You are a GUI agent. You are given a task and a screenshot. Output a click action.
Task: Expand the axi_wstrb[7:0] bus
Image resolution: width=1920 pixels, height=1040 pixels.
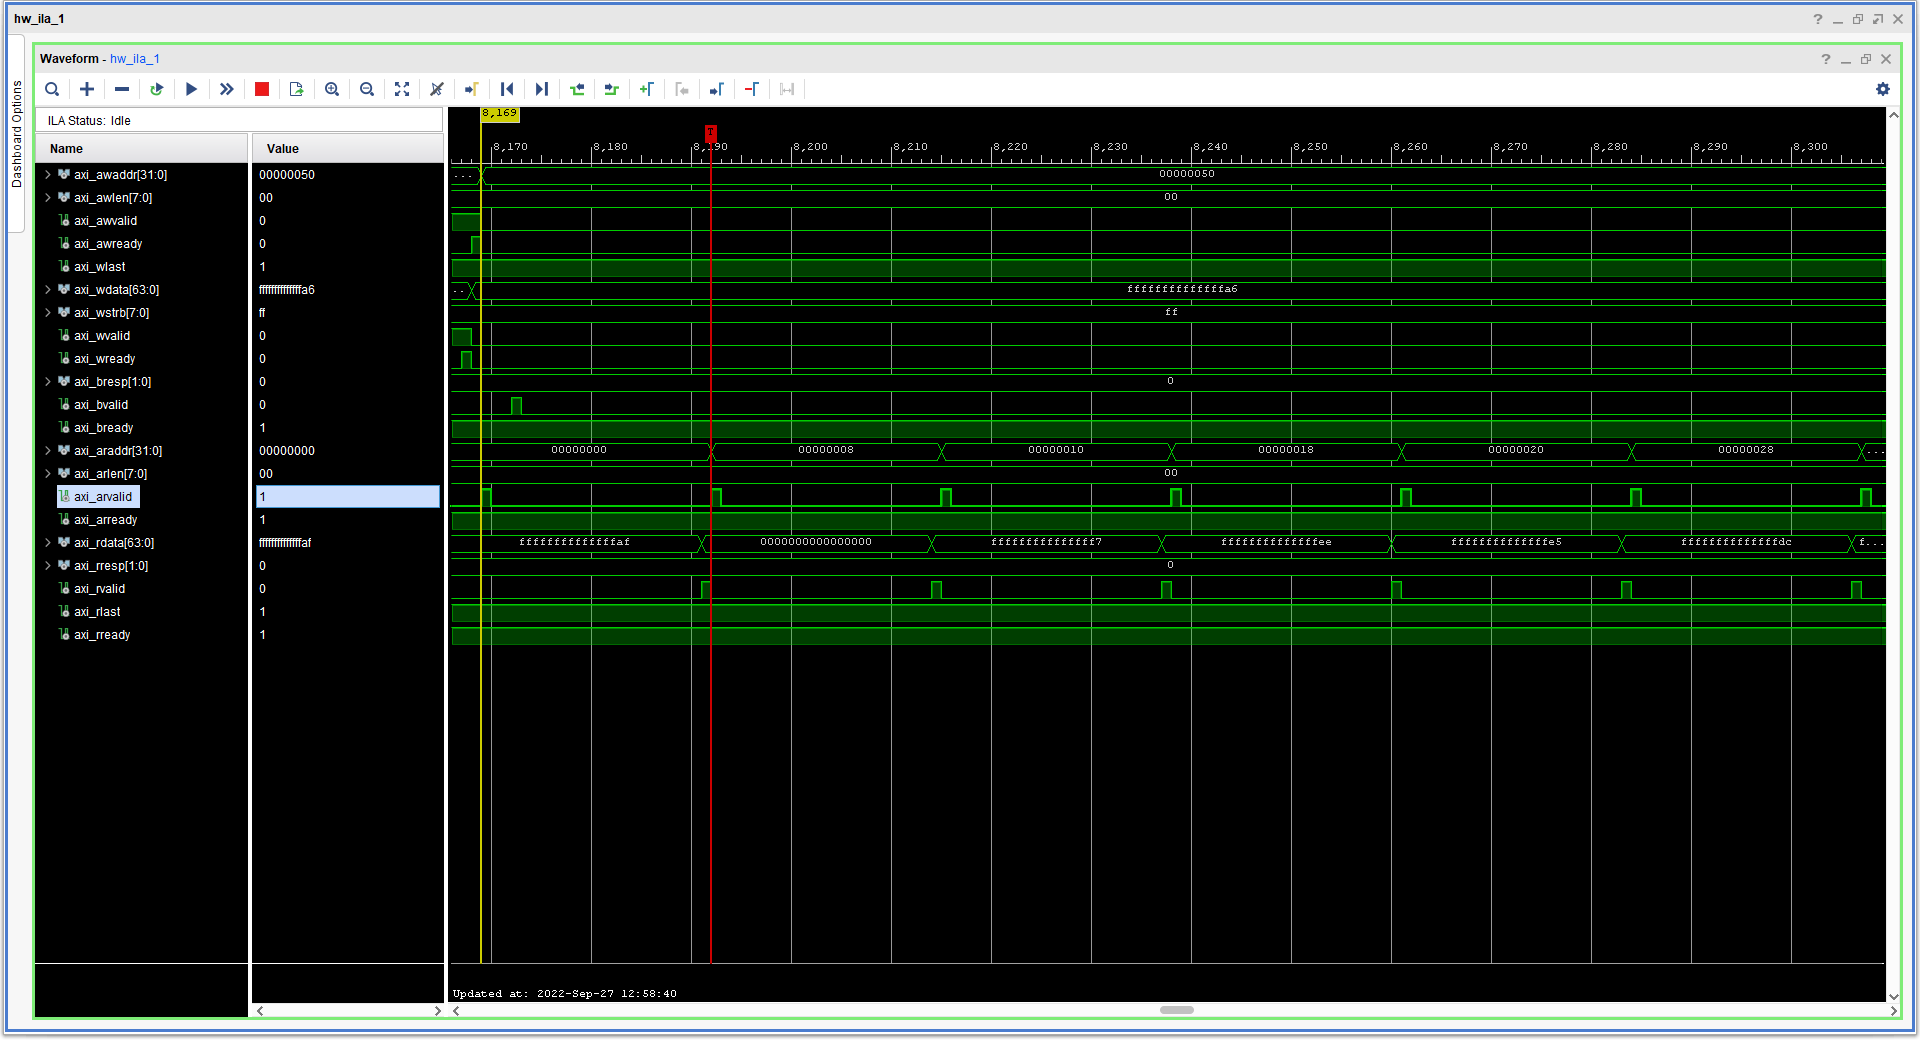point(47,313)
